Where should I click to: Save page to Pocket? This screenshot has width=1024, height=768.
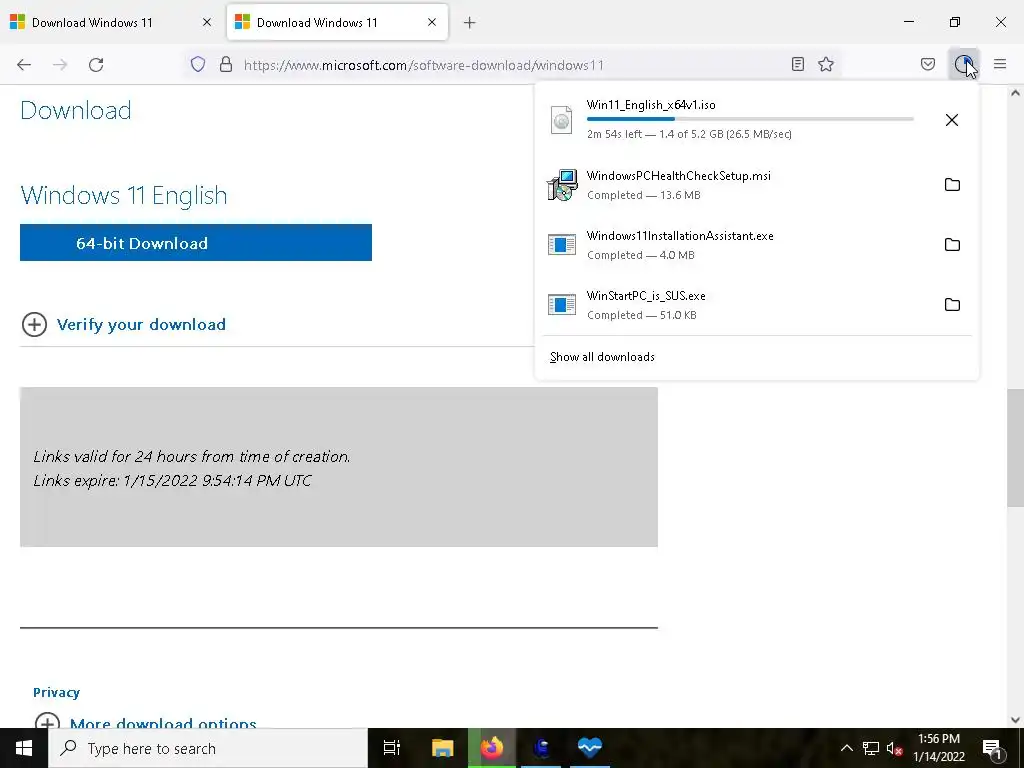point(928,64)
